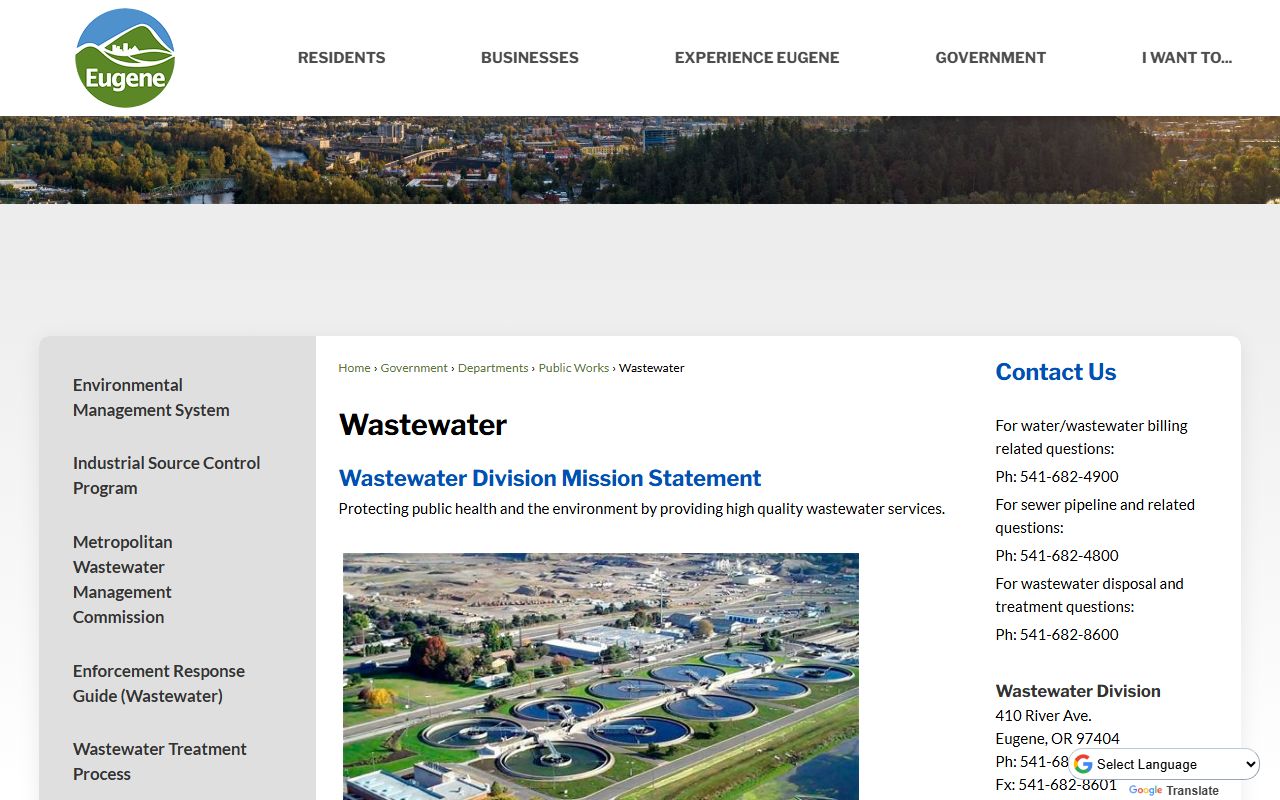Open Enforcement Response Guide (Wastewater) link
1280x800 pixels.
coord(159,683)
